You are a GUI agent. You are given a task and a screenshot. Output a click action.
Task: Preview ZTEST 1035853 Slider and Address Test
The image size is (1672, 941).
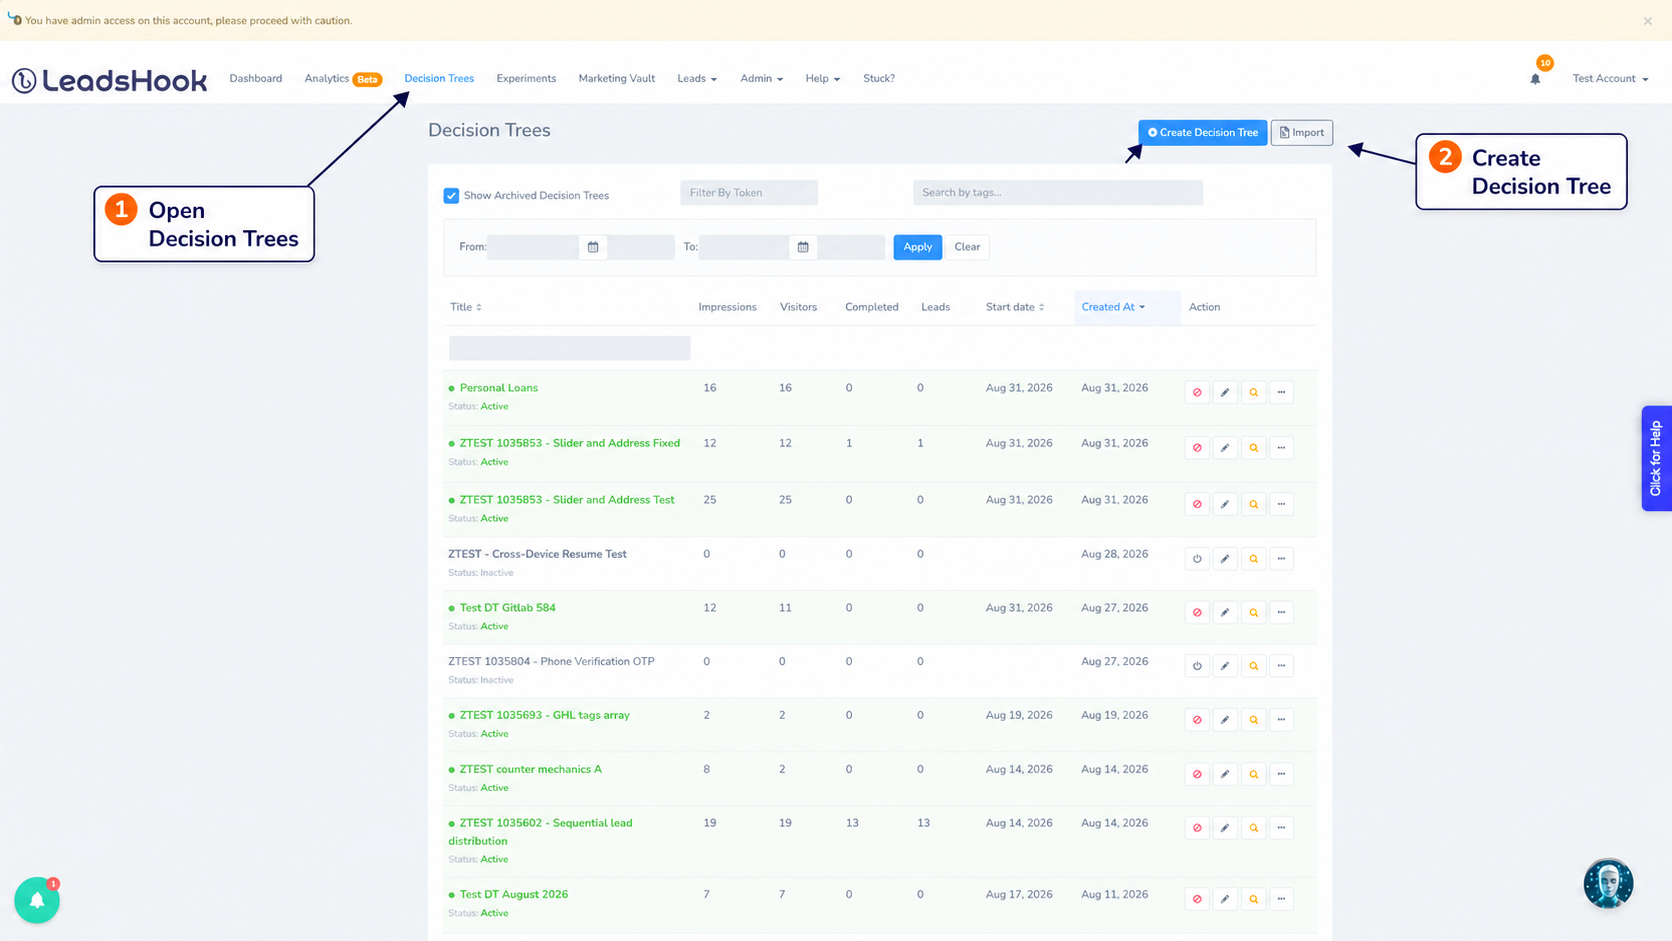[x=1253, y=504]
